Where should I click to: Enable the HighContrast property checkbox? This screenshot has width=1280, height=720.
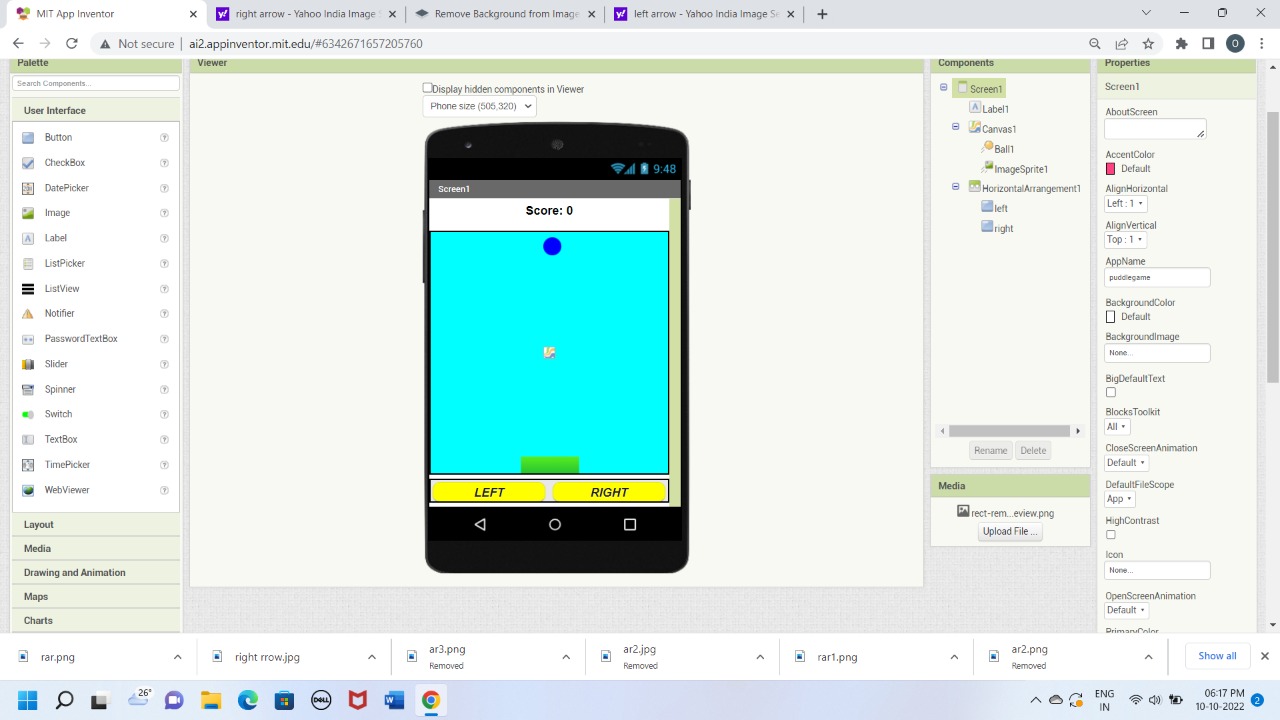(x=1110, y=534)
